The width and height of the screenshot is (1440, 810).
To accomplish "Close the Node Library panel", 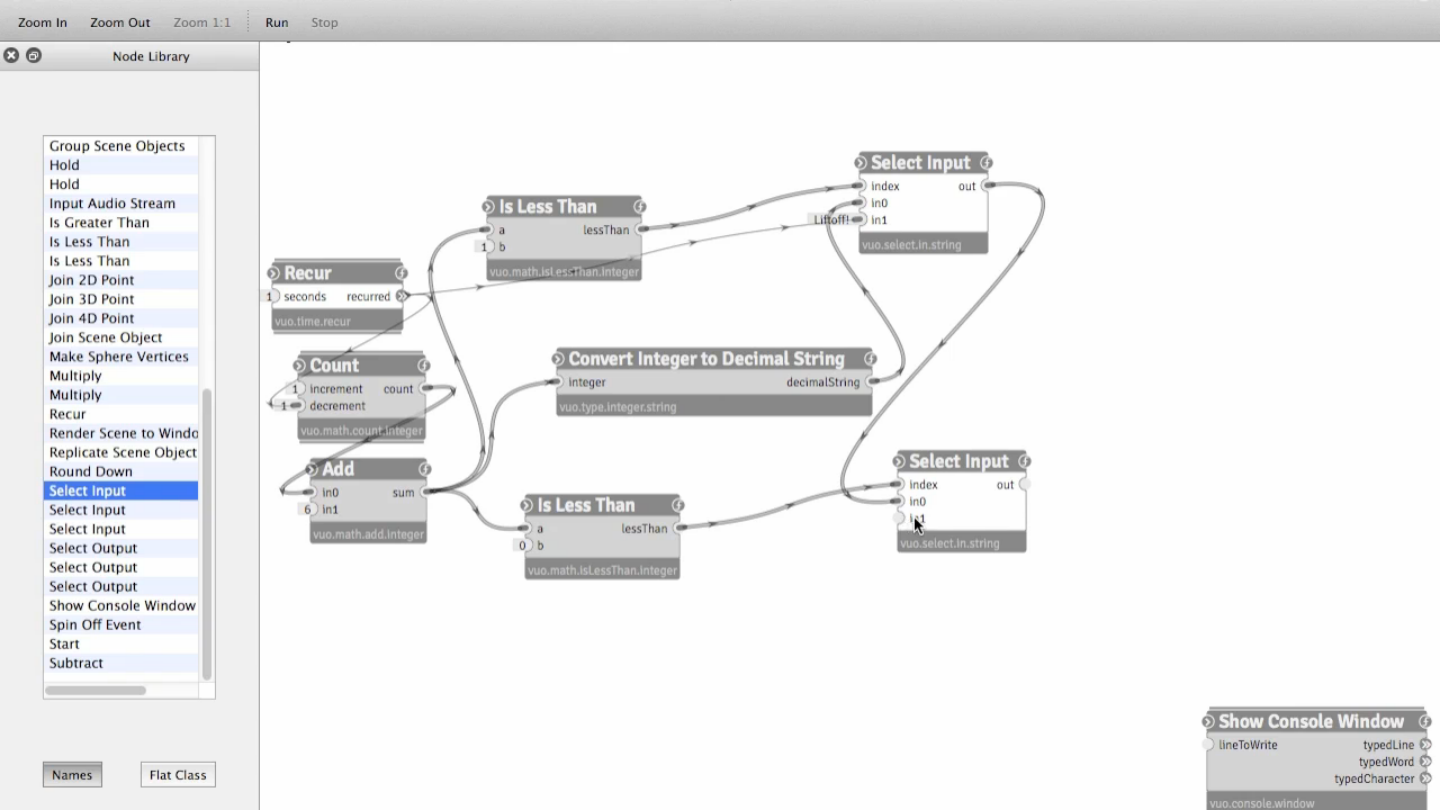I will pos(11,56).
